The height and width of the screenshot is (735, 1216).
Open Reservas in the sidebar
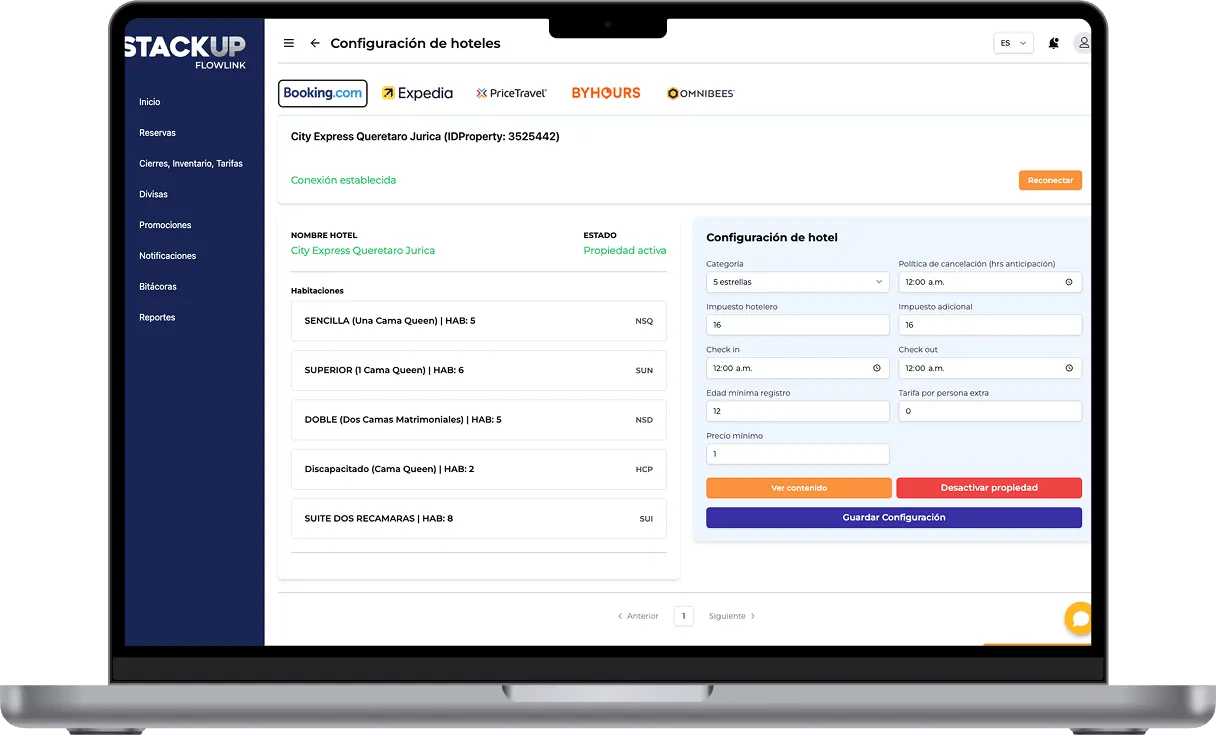point(157,133)
